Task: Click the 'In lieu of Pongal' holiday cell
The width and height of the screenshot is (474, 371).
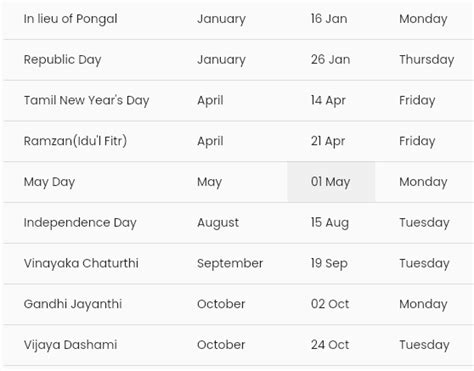Action: point(70,19)
